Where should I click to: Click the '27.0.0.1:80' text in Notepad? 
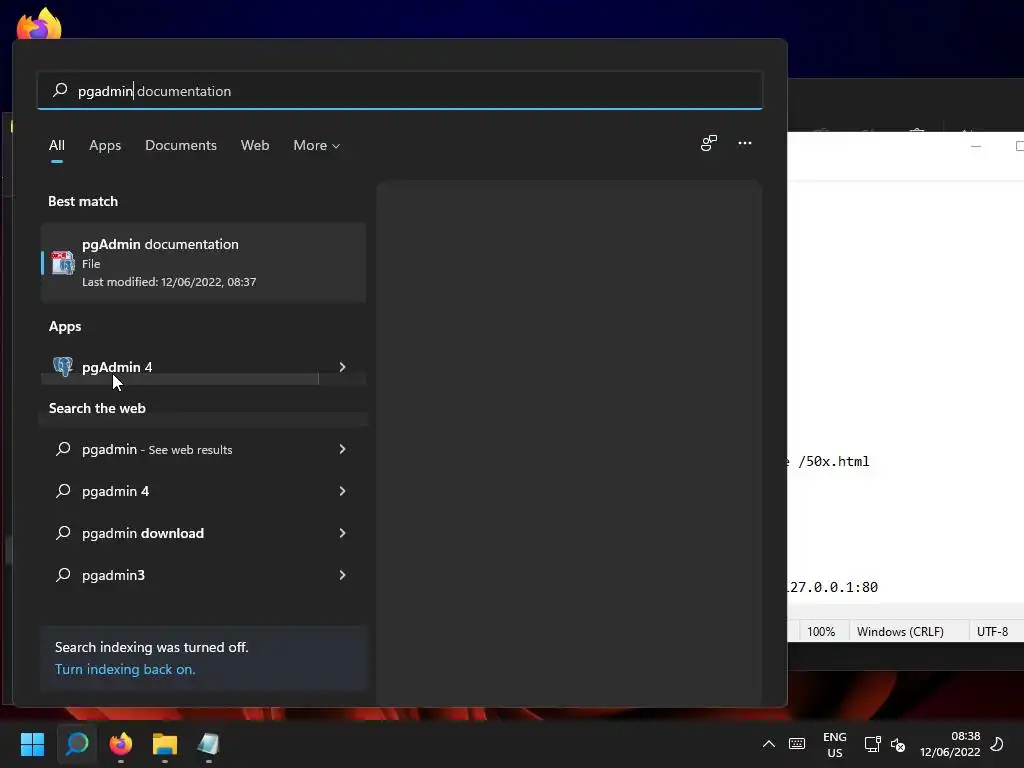pyautogui.click(x=833, y=587)
